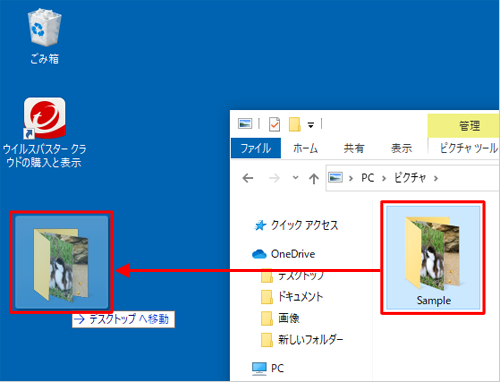Open the ピクチャ ツール tab

click(x=468, y=148)
